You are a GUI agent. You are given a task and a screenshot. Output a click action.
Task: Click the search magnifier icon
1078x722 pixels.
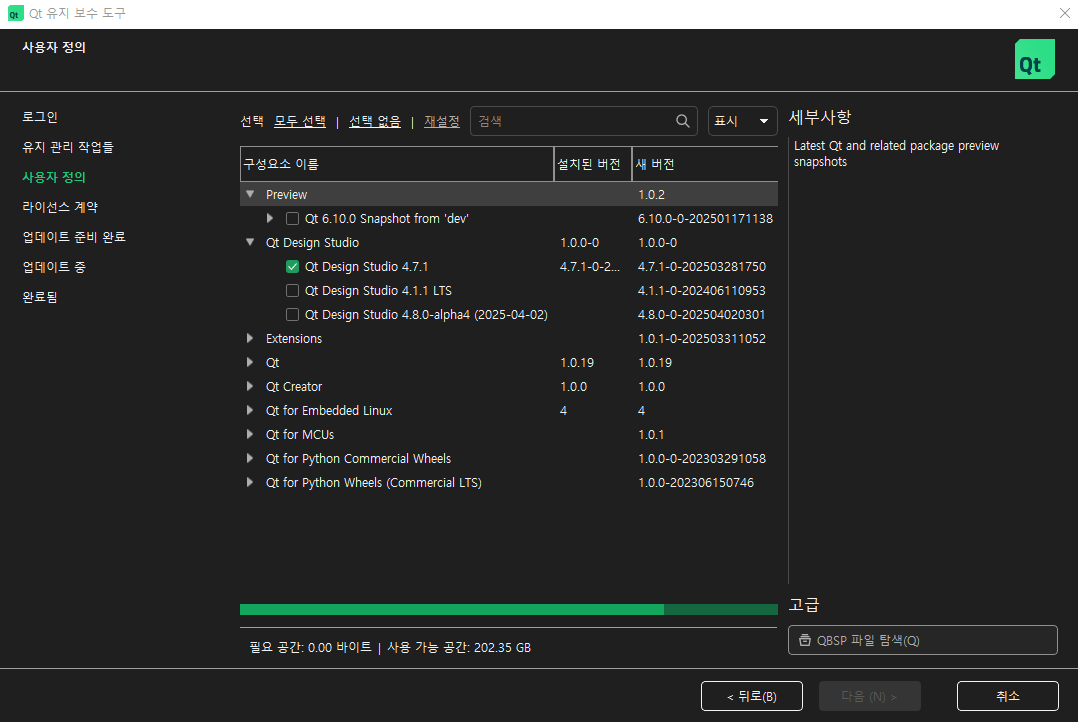click(682, 121)
